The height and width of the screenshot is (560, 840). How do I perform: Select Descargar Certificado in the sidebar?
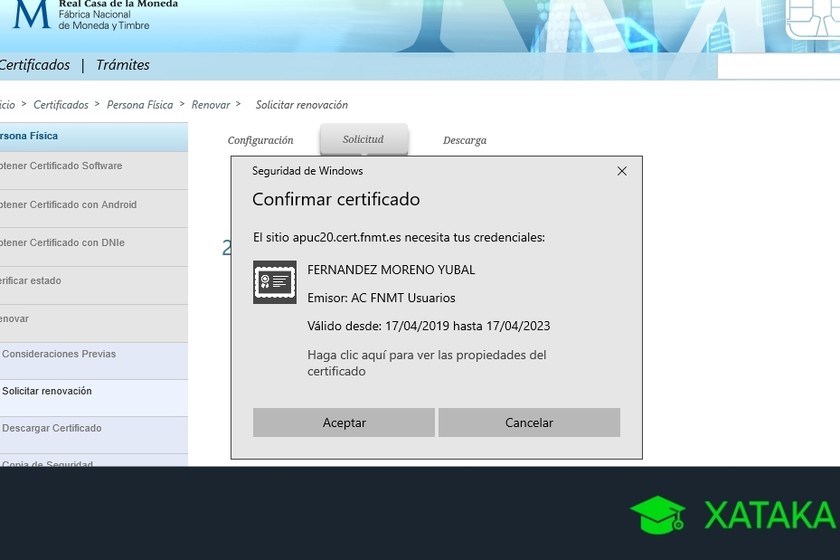52,429
